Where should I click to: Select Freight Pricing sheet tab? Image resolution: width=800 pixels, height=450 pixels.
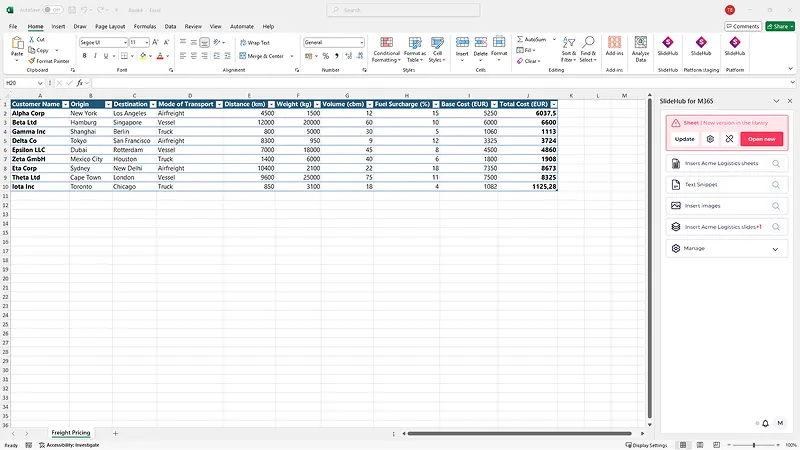coord(70,433)
